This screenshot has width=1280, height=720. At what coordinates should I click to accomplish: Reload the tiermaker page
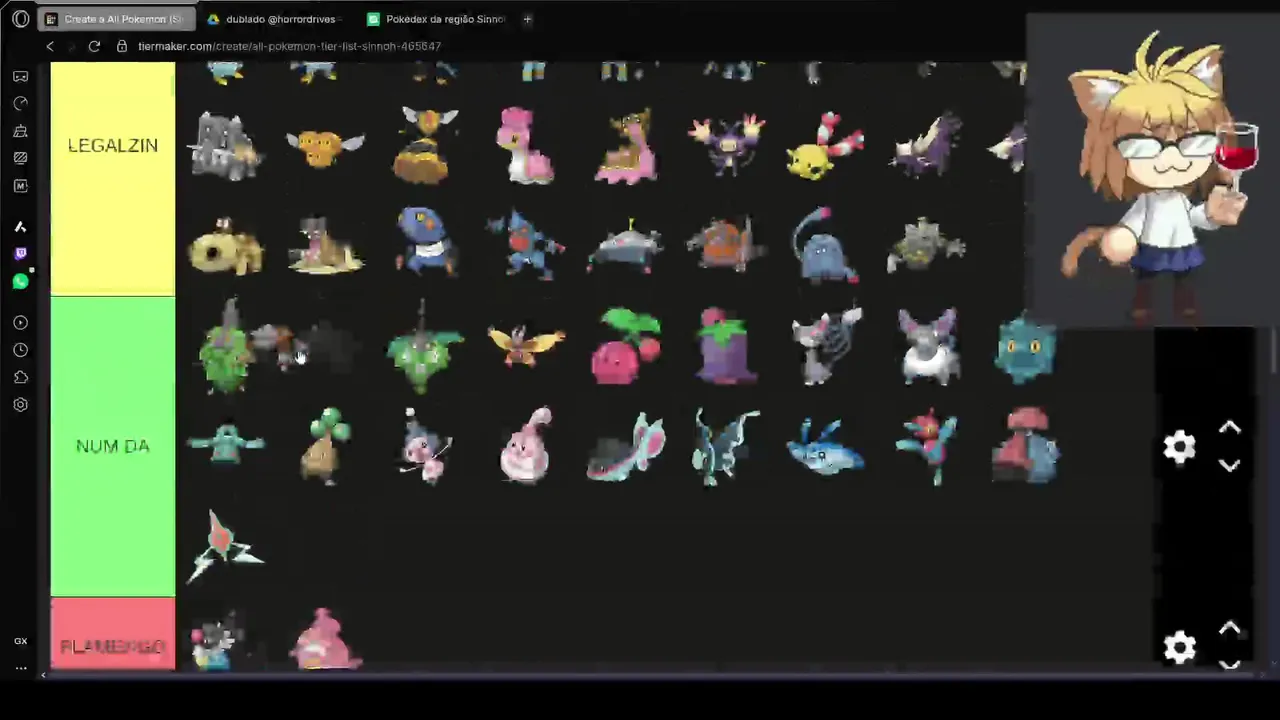[94, 46]
